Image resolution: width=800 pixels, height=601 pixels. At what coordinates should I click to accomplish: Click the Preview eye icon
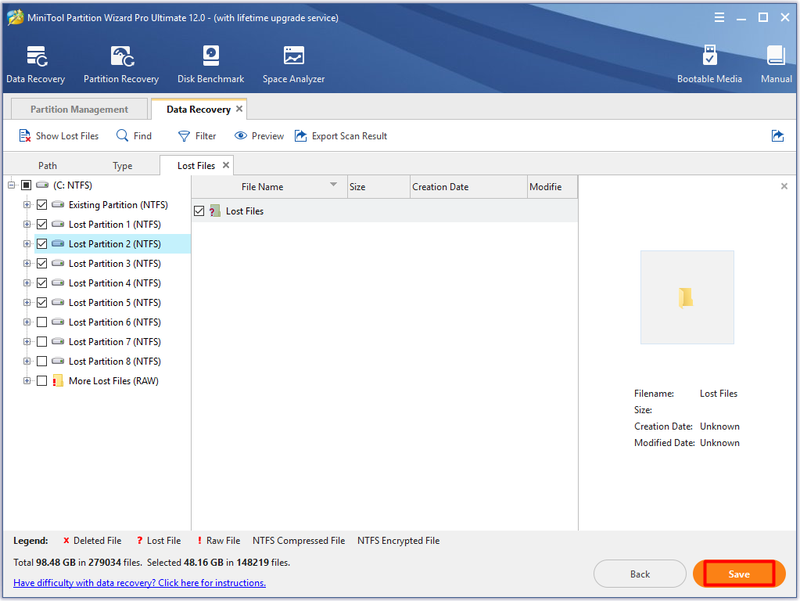(240, 136)
